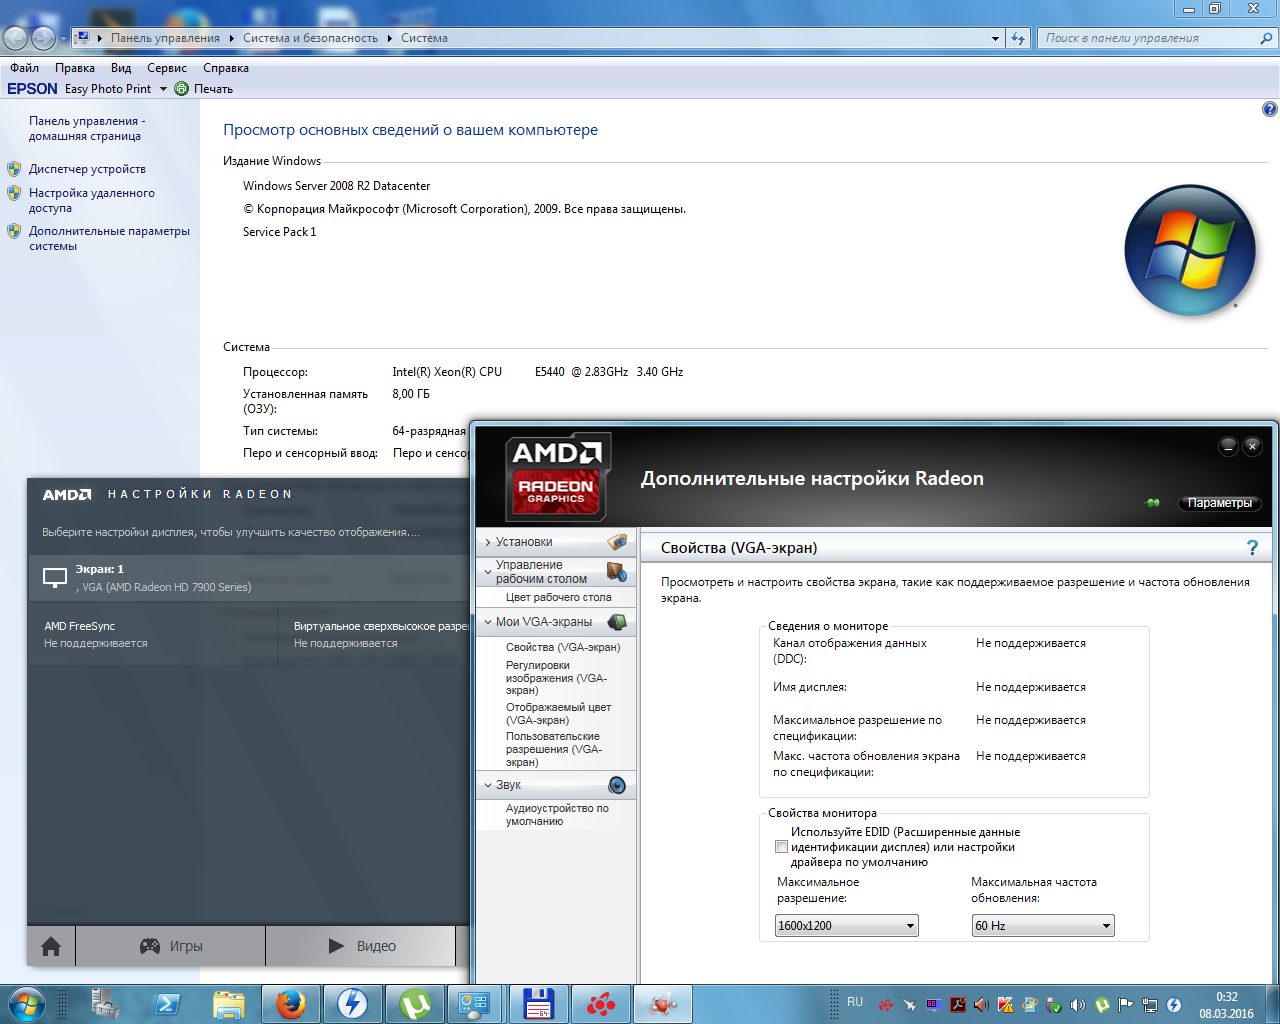1280x1024 pixels.
Task: Click the volume speaker icon in system tray
Action: 1078,1005
